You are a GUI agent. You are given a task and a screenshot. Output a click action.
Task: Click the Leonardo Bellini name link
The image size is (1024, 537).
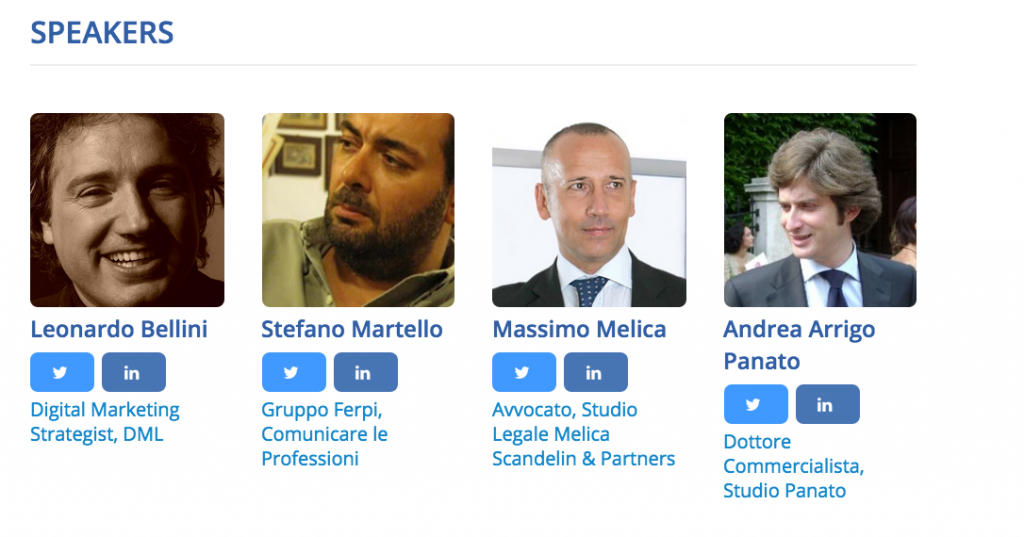tap(119, 329)
